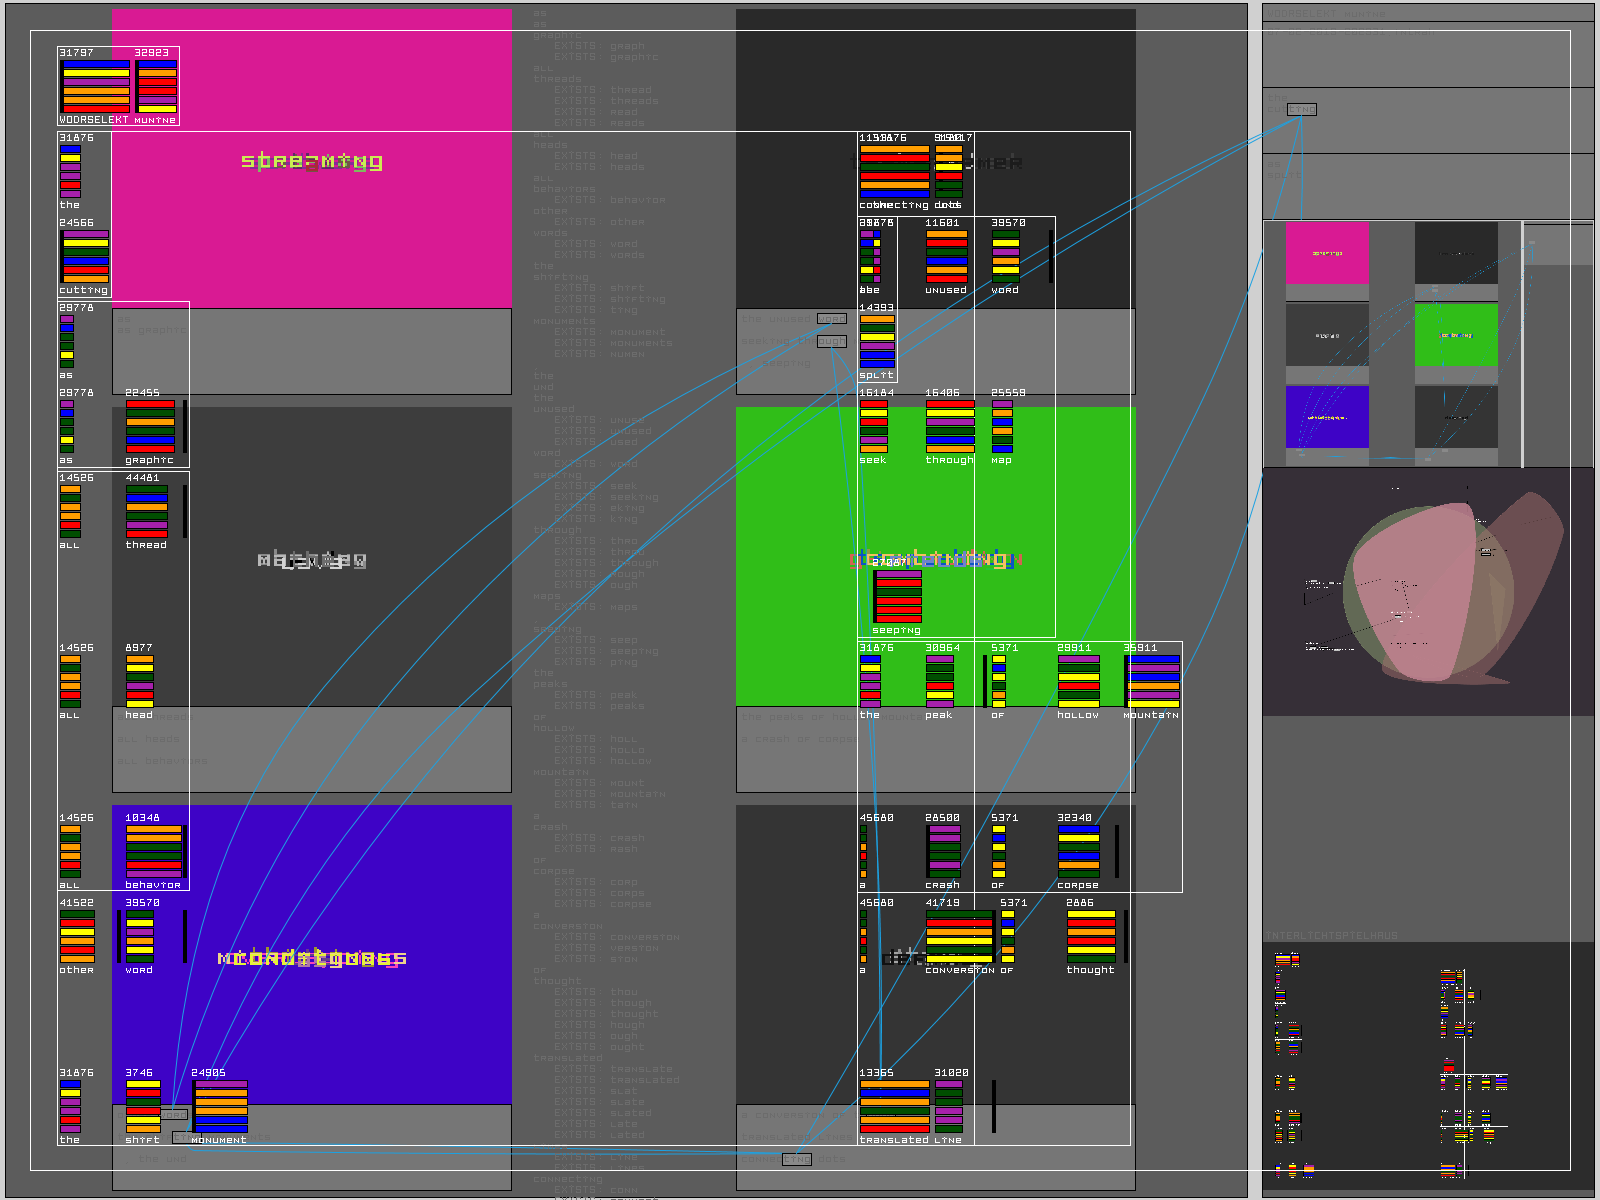This screenshot has height=1200, width=1600.
Task: Click the boxed 'word' in unused word text
Action: tap(831, 319)
